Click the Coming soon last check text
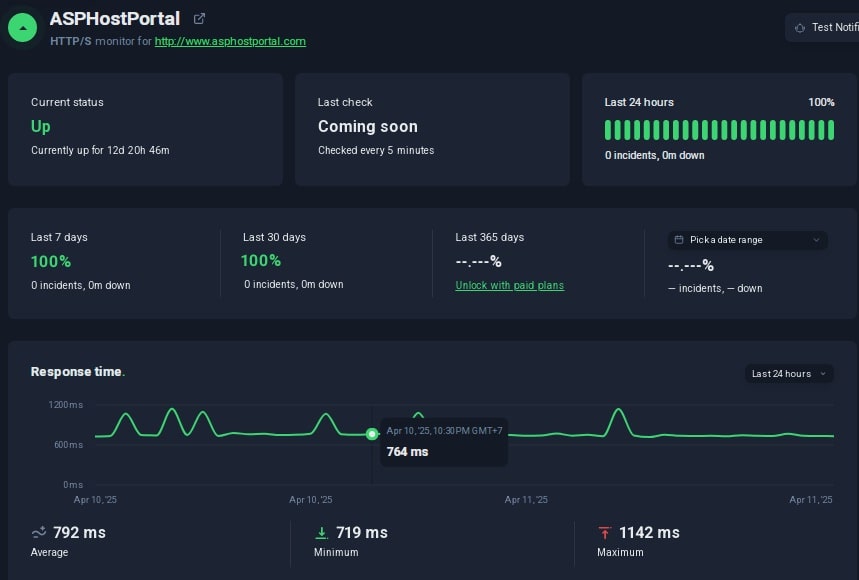This screenshot has height=580, width=859. 368,127
